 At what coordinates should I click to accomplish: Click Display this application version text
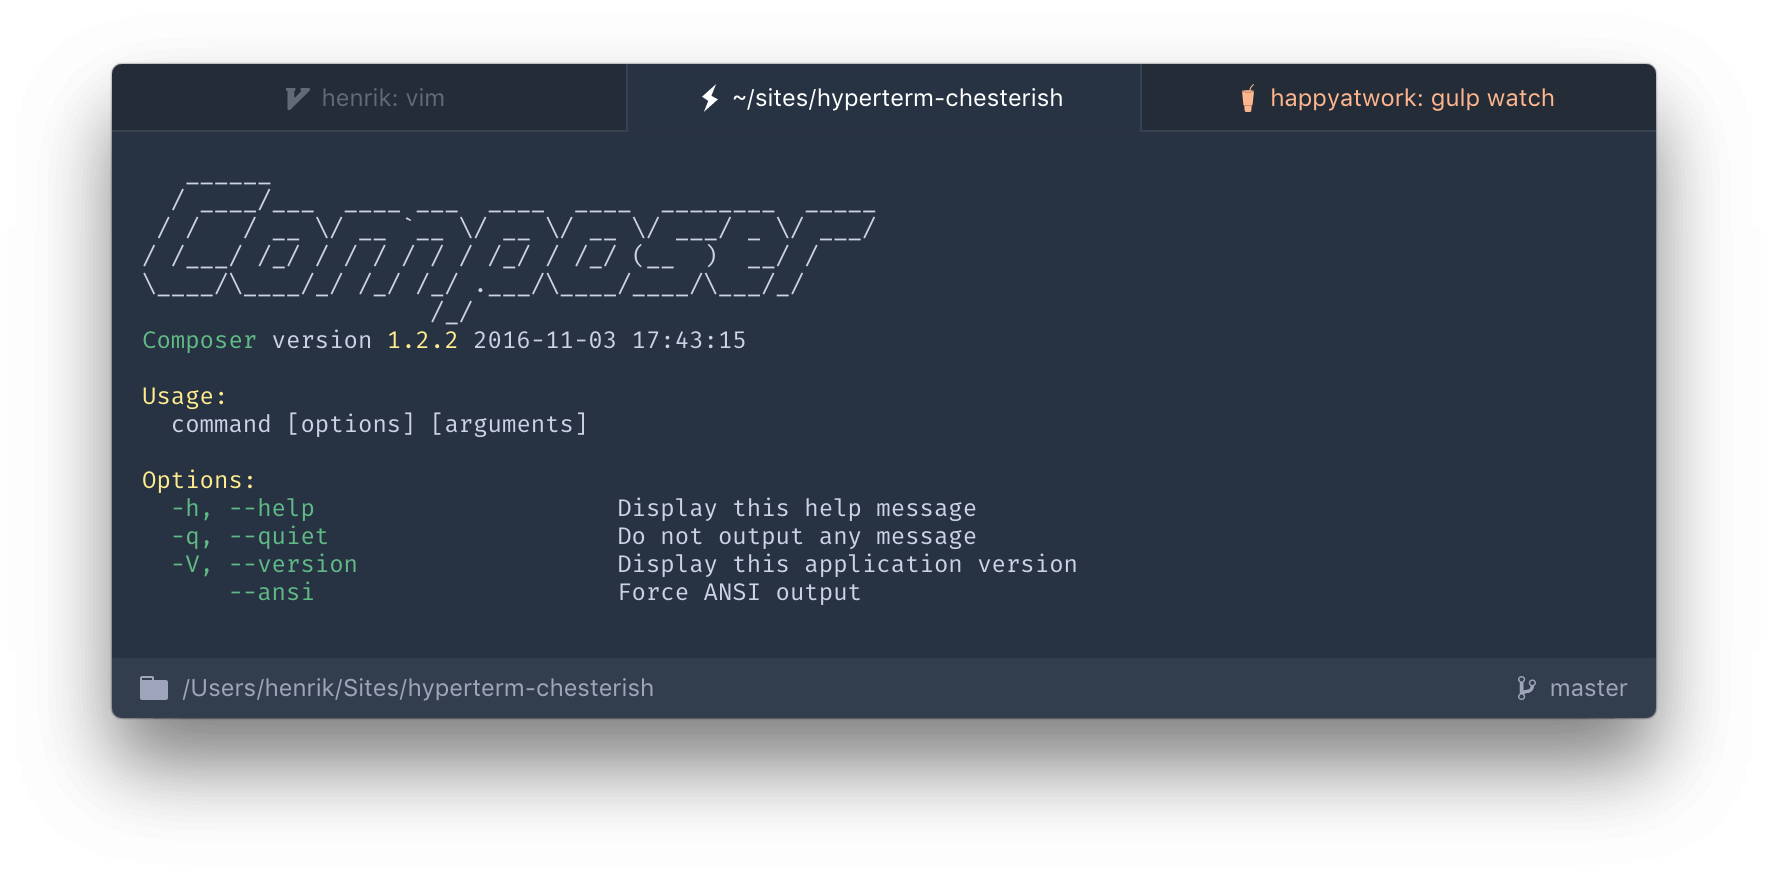847,565
